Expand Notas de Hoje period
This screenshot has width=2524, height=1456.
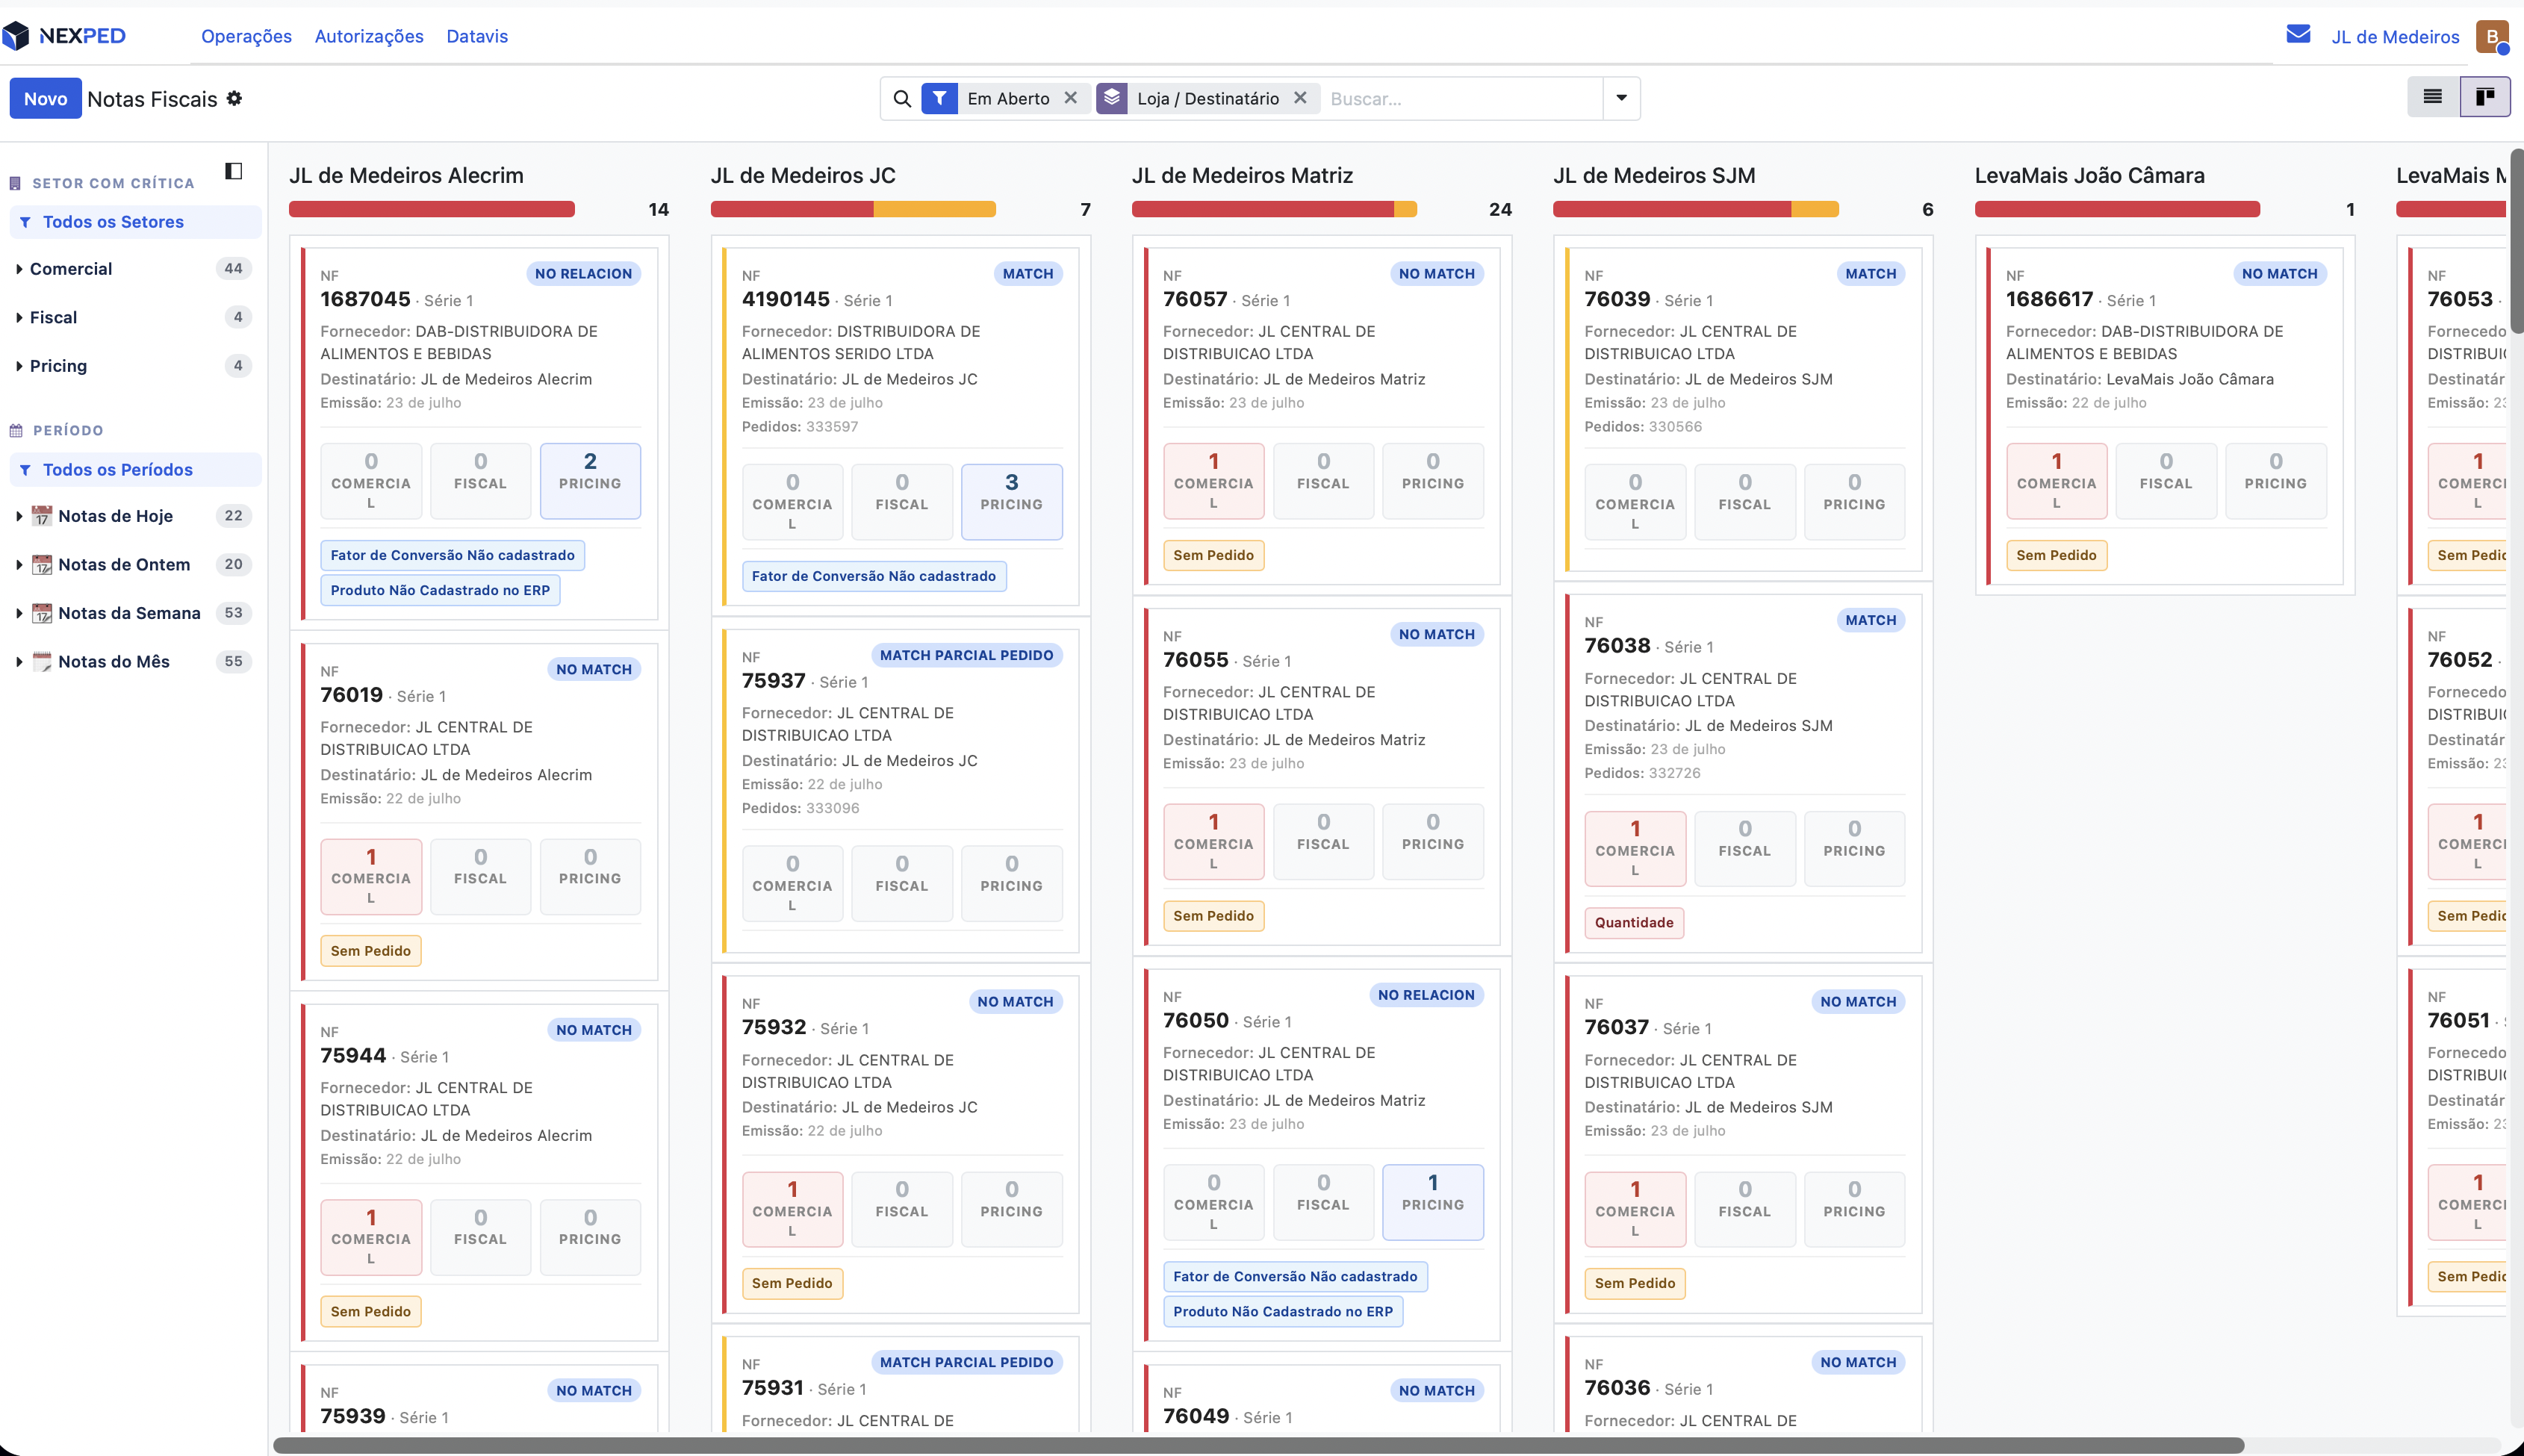[x=19, y=516]
